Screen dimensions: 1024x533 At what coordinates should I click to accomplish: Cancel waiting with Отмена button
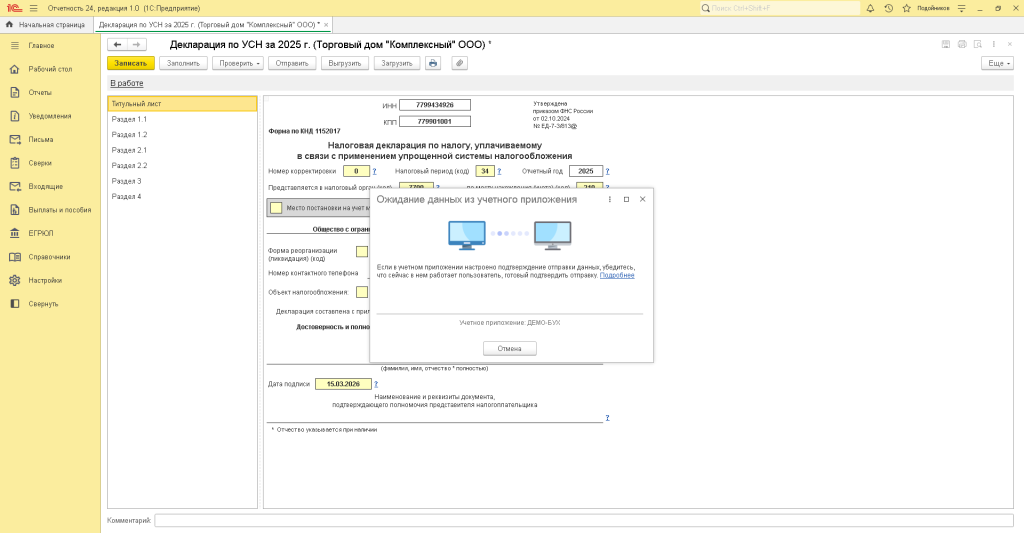pos(509,349)
